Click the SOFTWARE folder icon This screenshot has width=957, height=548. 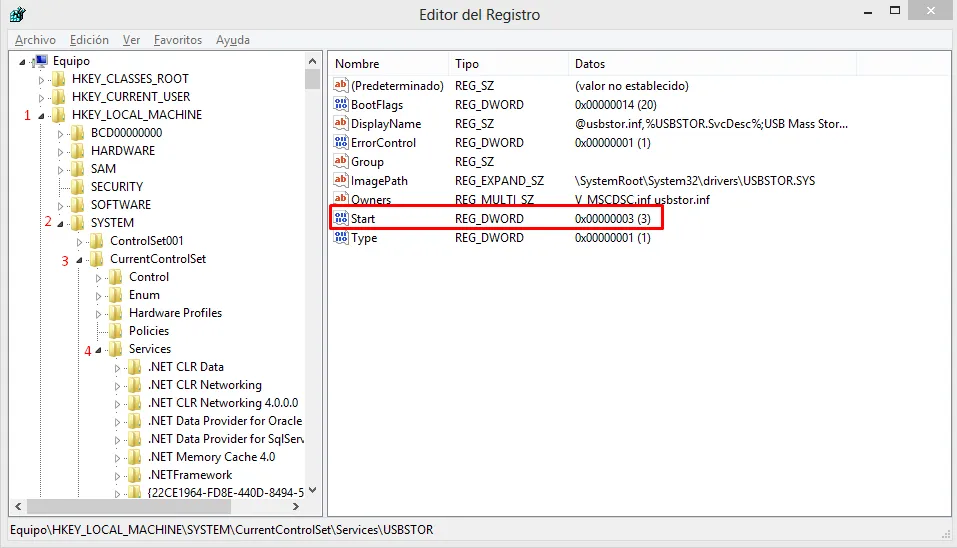(78, 204)
